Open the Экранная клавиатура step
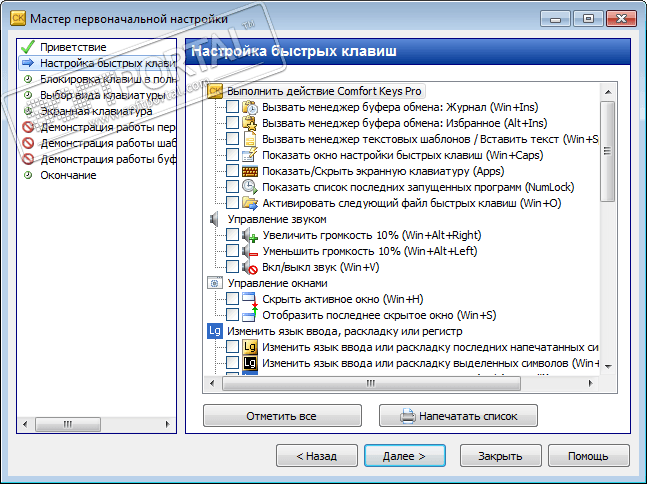Image resolution: width=647 pixels, height=484 pixels. [96, 111]
